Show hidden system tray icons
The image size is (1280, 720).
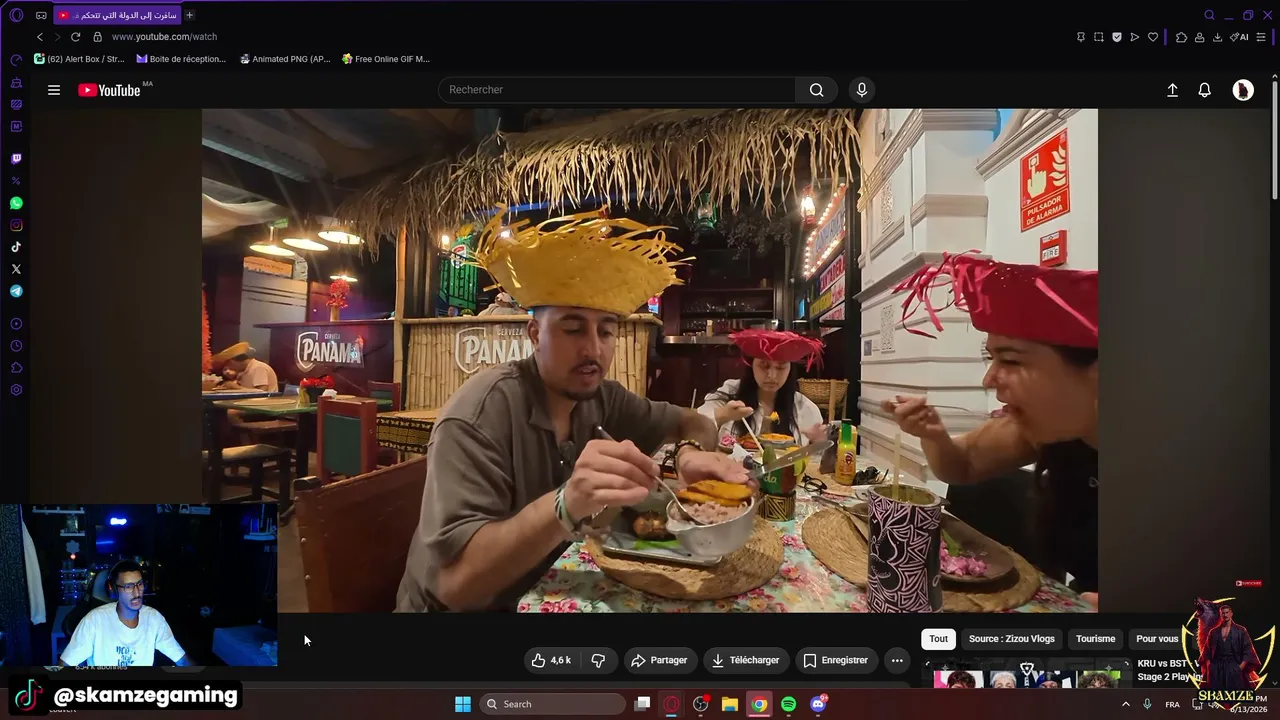click(1125, 704)
